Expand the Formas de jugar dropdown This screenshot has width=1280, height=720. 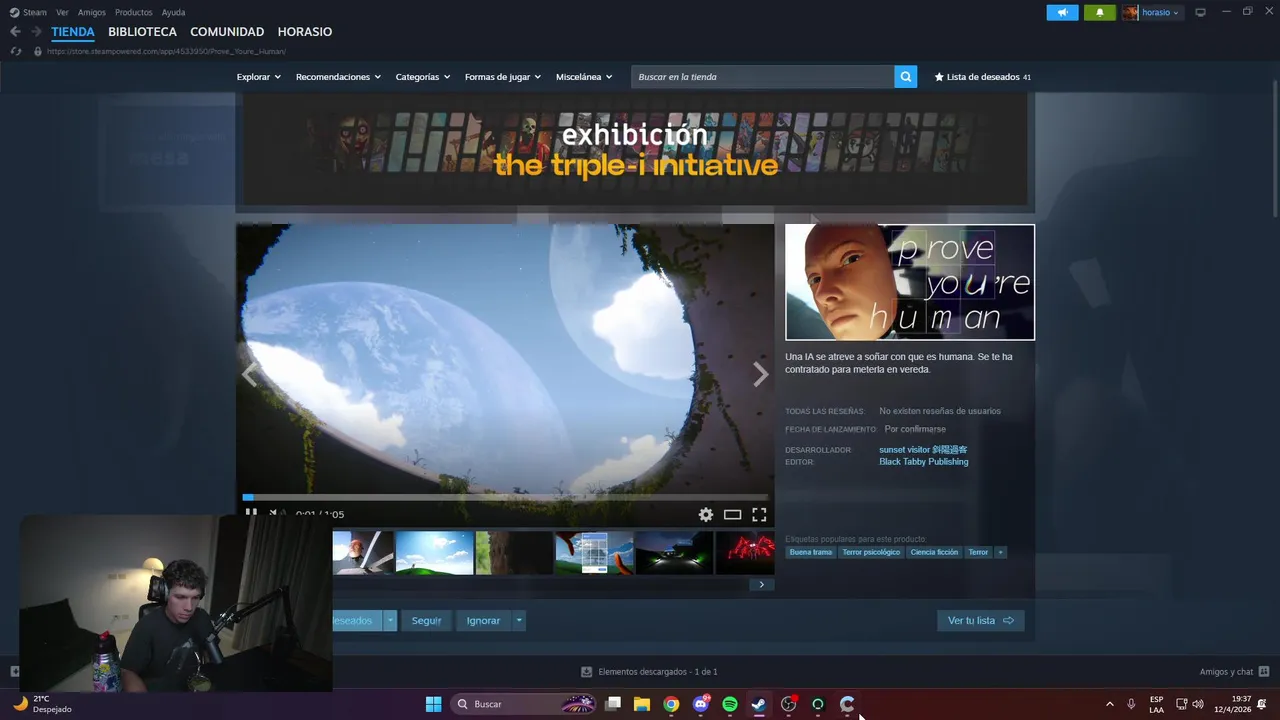click(x=502, y=77)
